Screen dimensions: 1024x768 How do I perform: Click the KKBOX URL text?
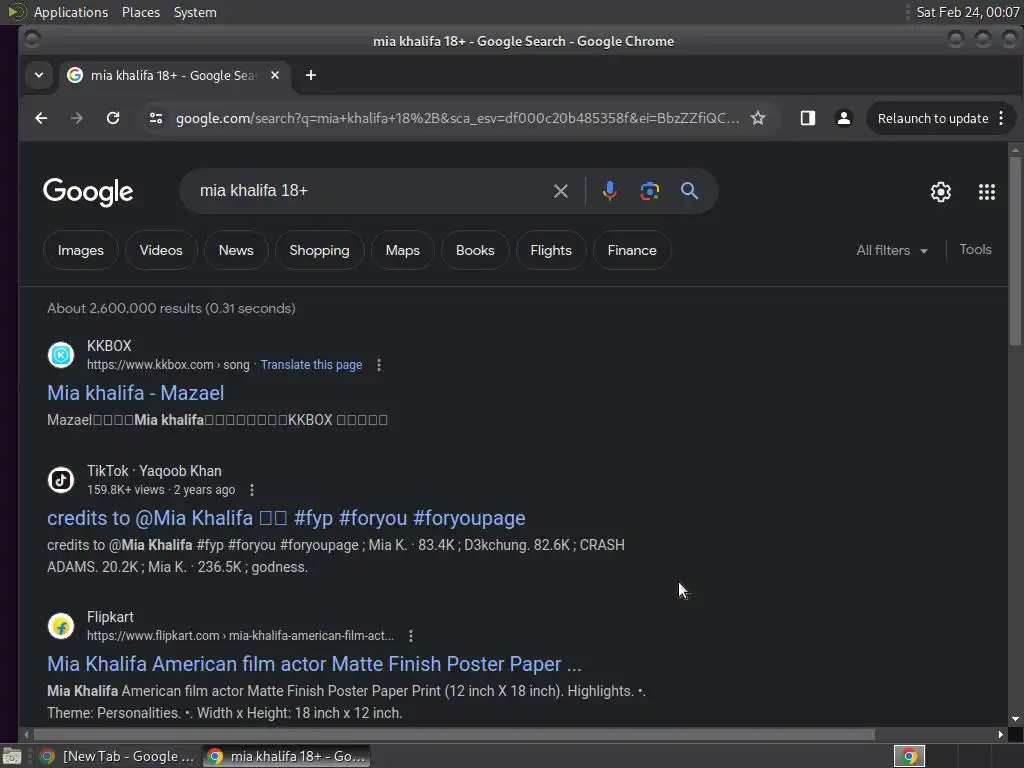[168, 365]
